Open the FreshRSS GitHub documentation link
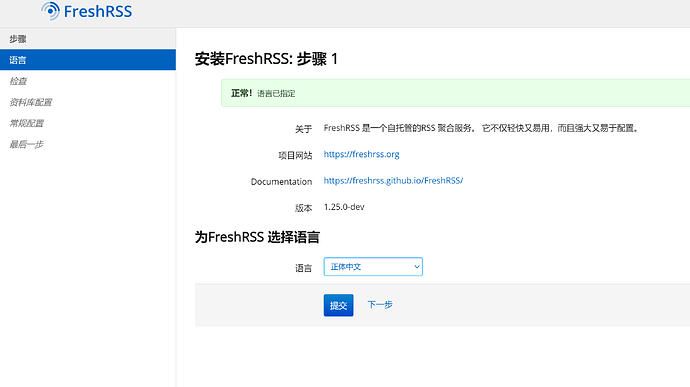 (393, 181)
